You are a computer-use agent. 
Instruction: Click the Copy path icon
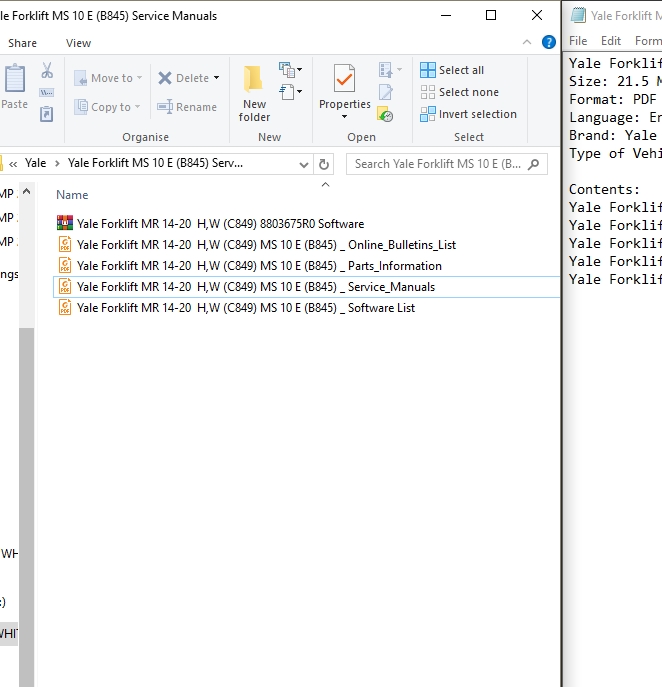click(47, 92)
